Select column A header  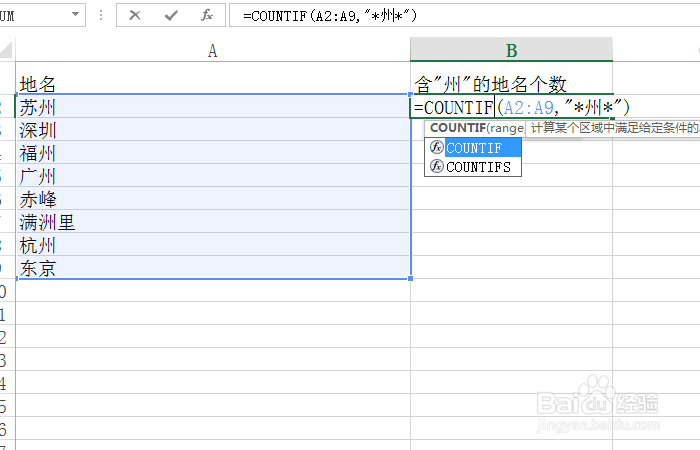pos(213,50)
